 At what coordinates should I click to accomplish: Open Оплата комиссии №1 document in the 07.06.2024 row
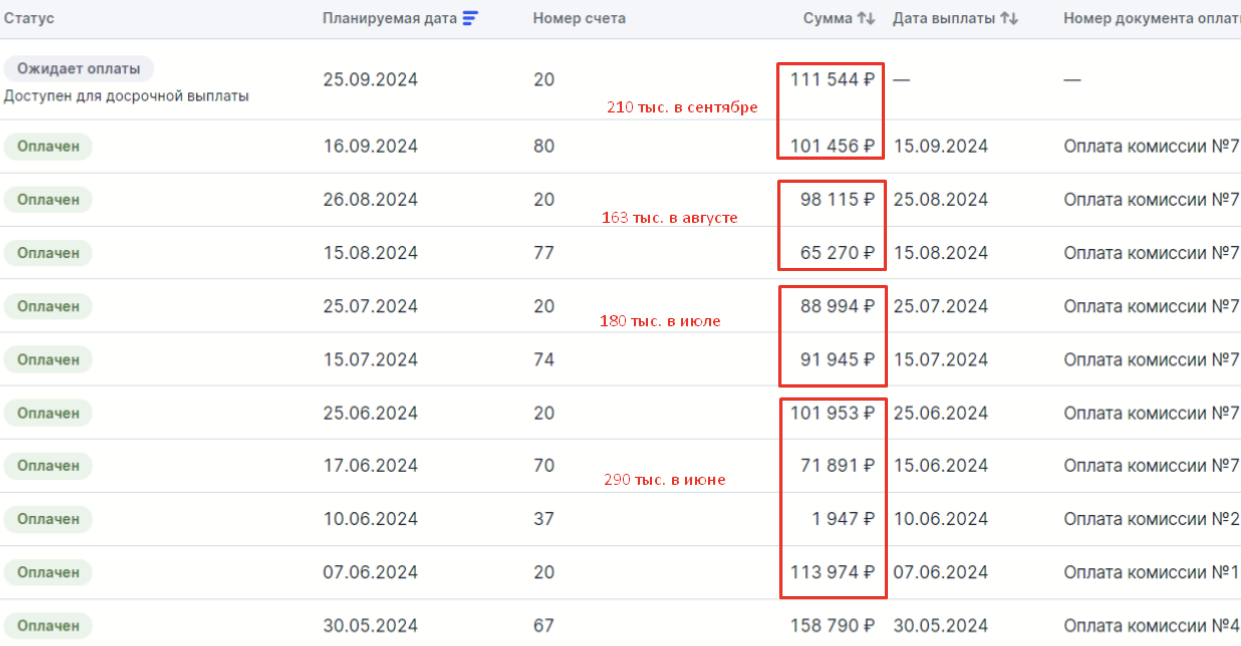point(1152,572)
